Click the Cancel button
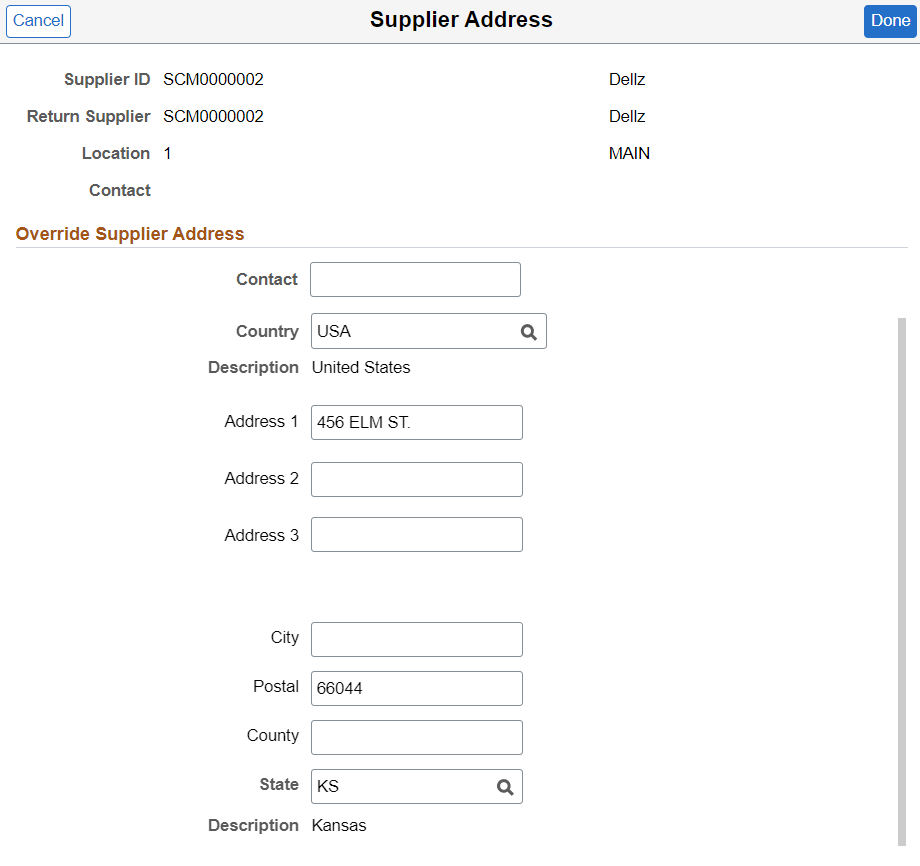This screenshot has width=920, height=866. click(x=38, y=21)
